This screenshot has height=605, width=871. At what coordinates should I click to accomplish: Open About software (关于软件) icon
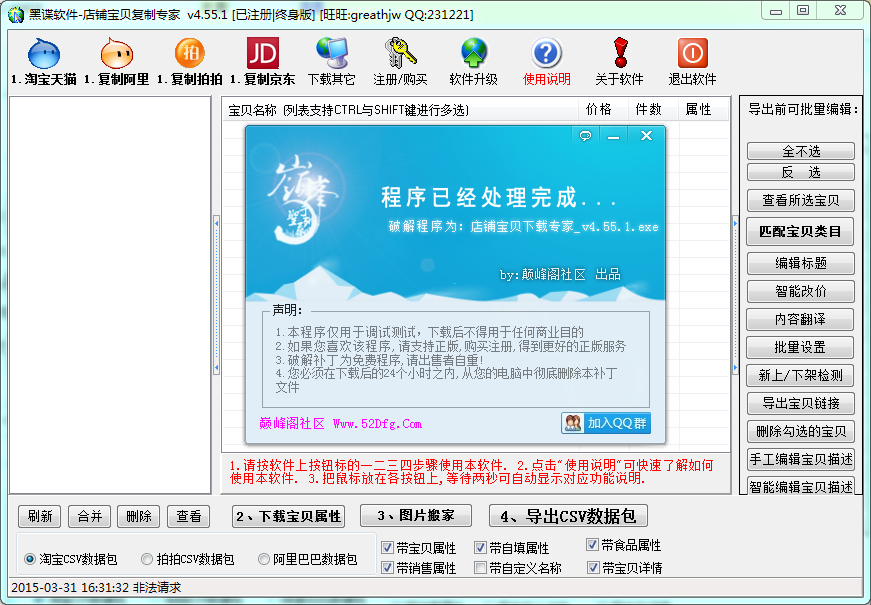619,61
